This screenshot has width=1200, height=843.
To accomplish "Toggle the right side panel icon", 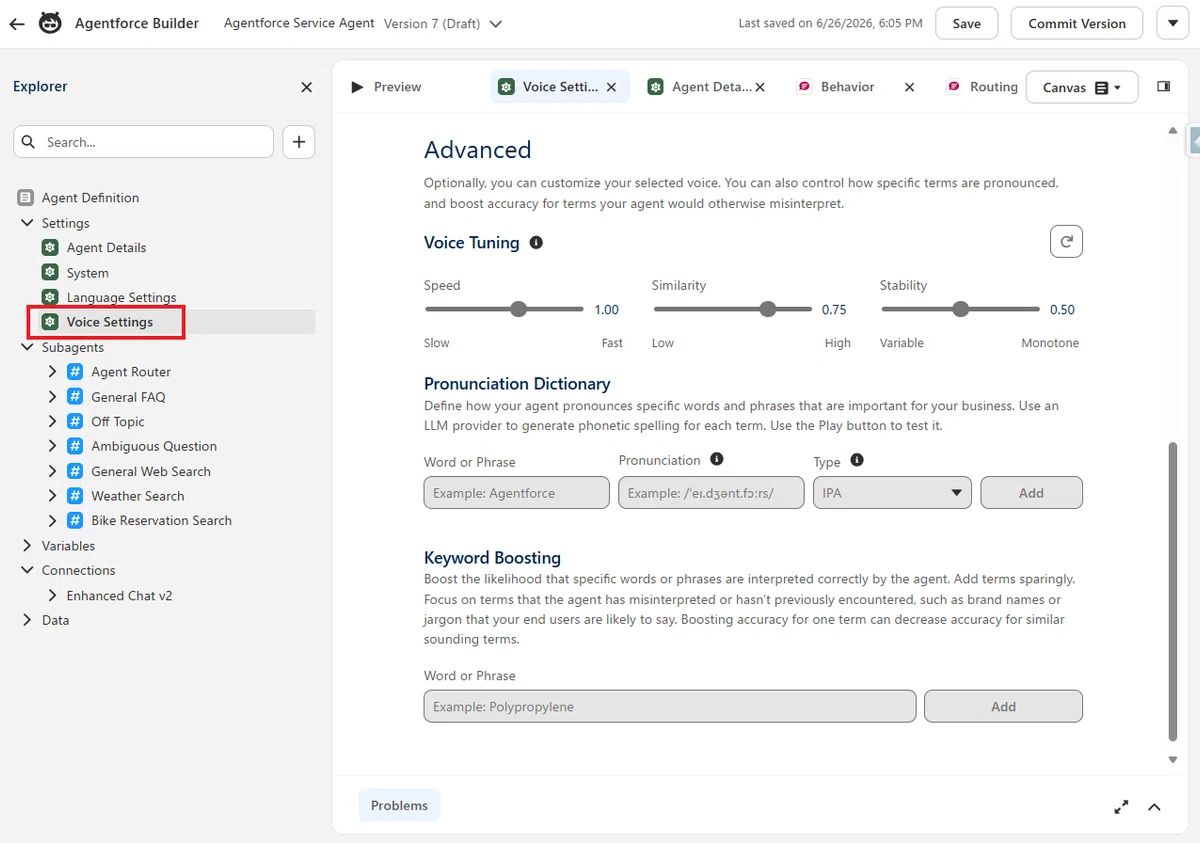I will [1164, 87].
